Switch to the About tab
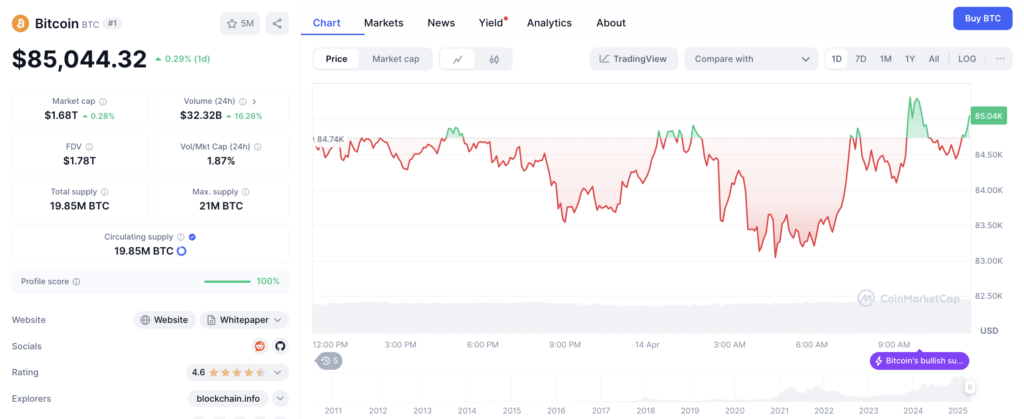1024x419 pixels. [611, 23]
